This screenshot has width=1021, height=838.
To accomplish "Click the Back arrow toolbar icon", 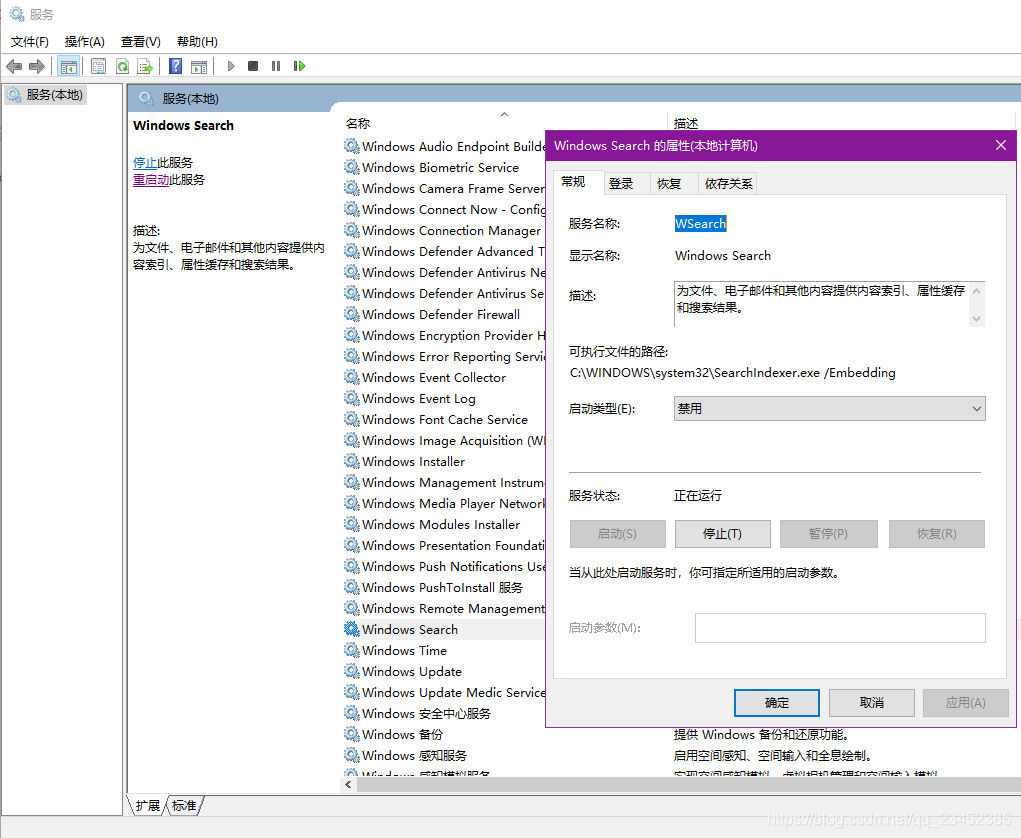I will coord(14,66).
